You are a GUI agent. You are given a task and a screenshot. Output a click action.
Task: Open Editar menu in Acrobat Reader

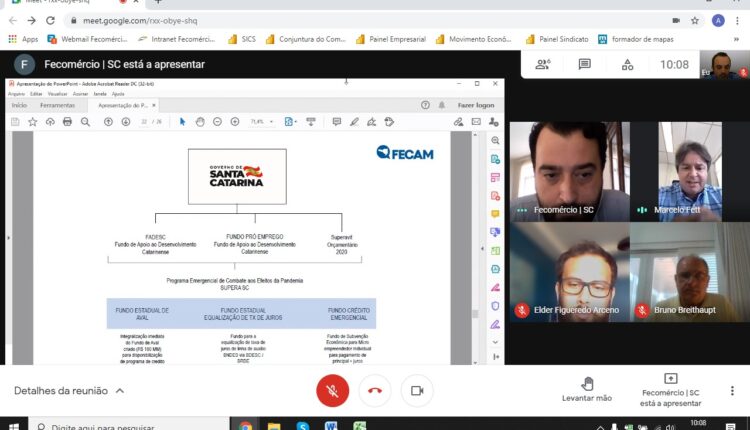pyautogui.click(x=36, y=94)
